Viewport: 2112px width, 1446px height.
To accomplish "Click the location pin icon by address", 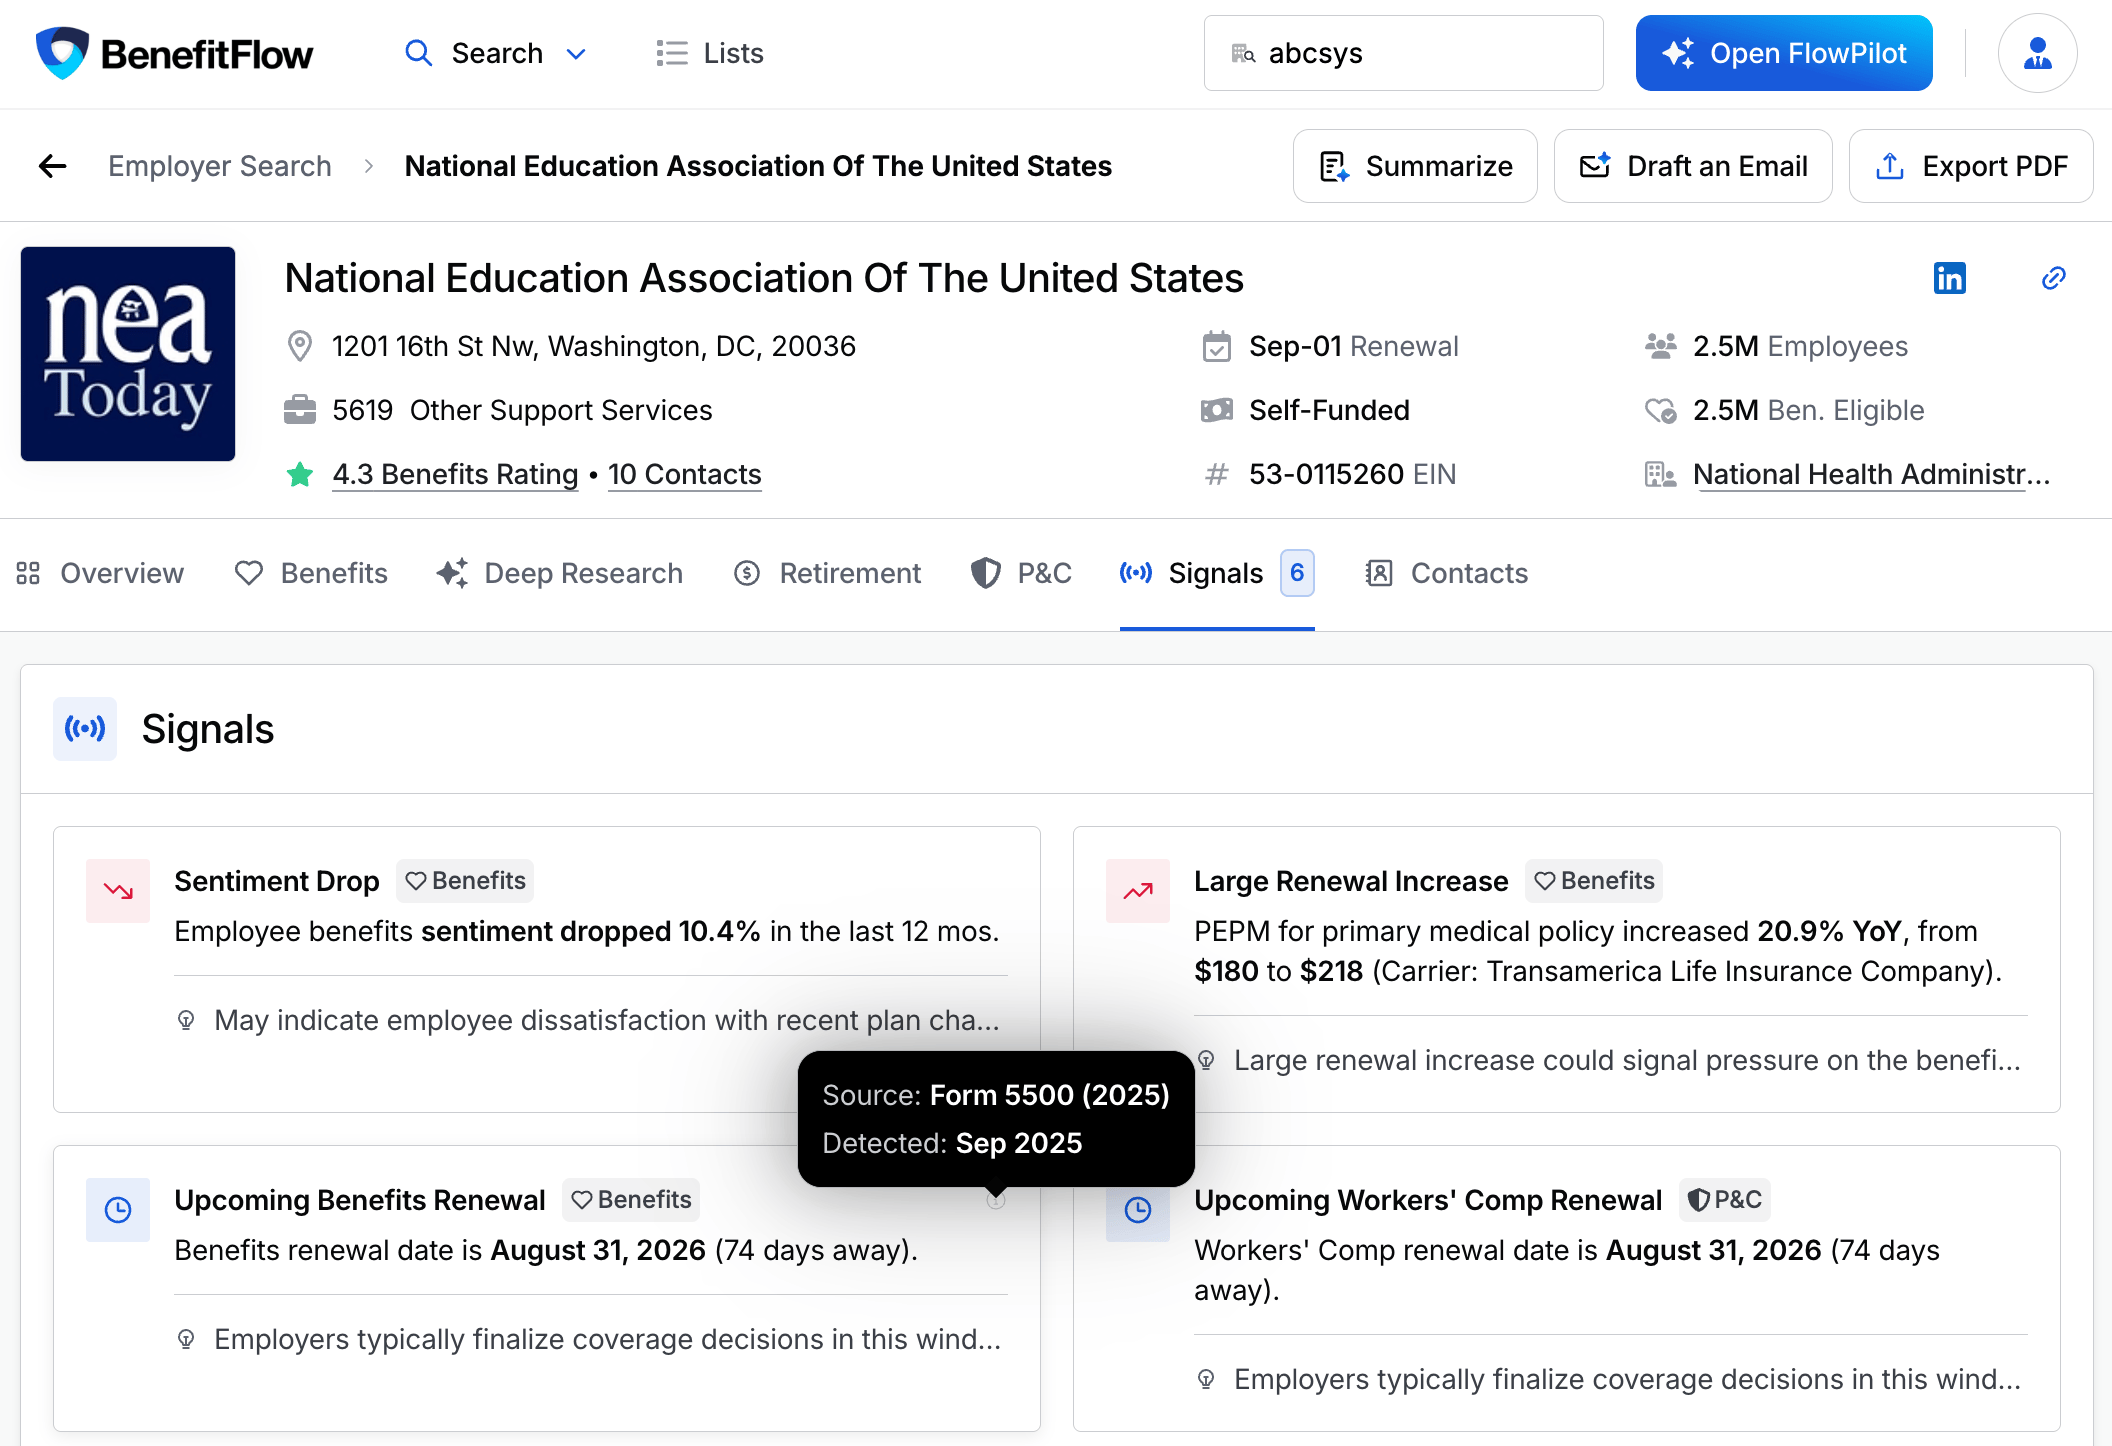I will tap(299, 346).
